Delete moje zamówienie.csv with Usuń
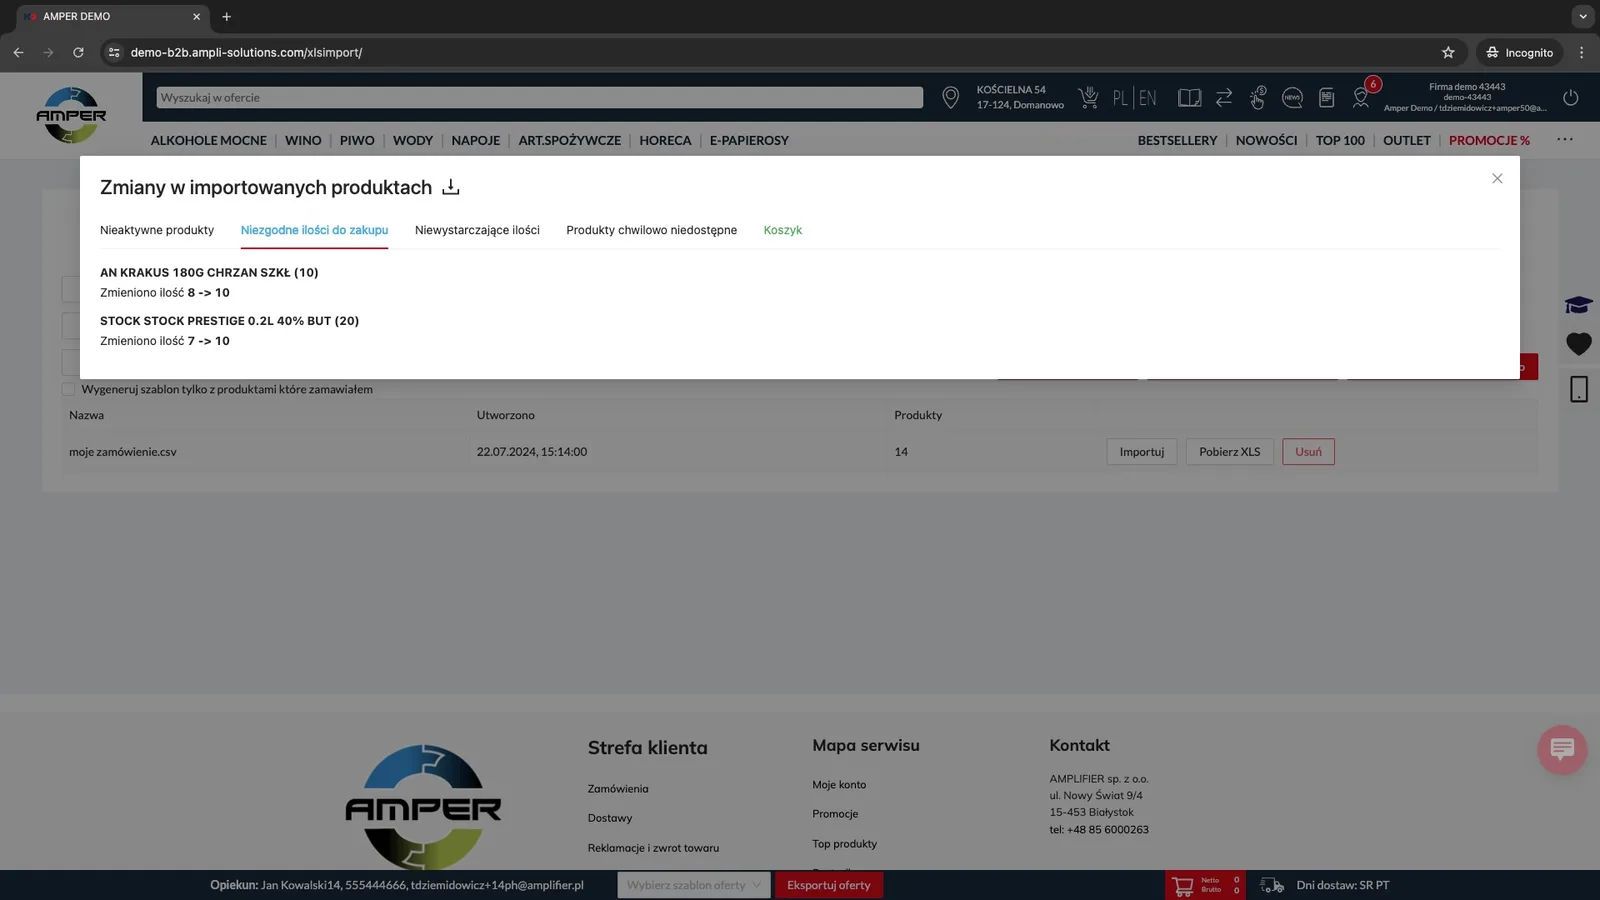 1308,452
